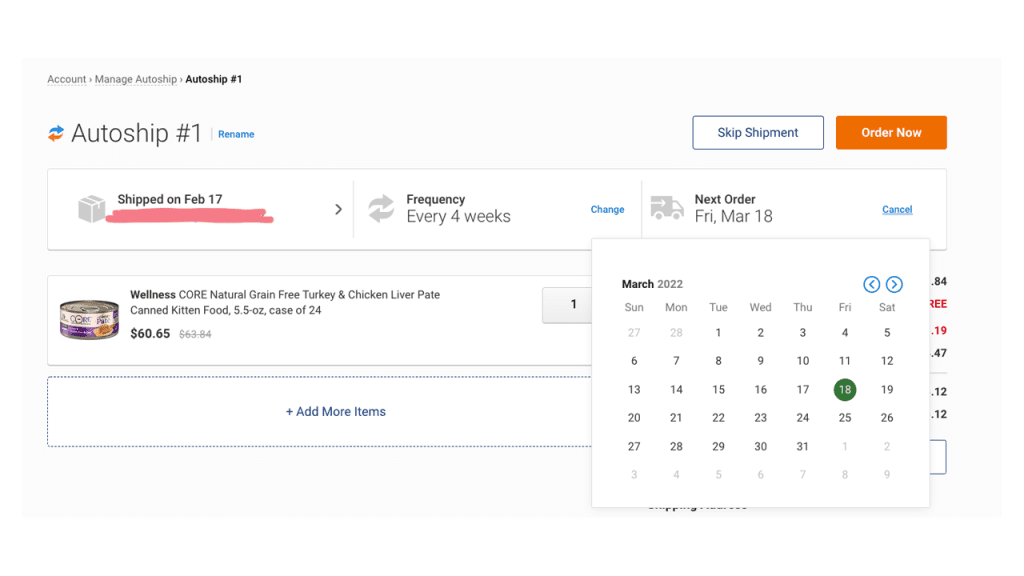Click the quantity field showing 1
This screenshot has height=576, width=1024.
coord(567,304)
